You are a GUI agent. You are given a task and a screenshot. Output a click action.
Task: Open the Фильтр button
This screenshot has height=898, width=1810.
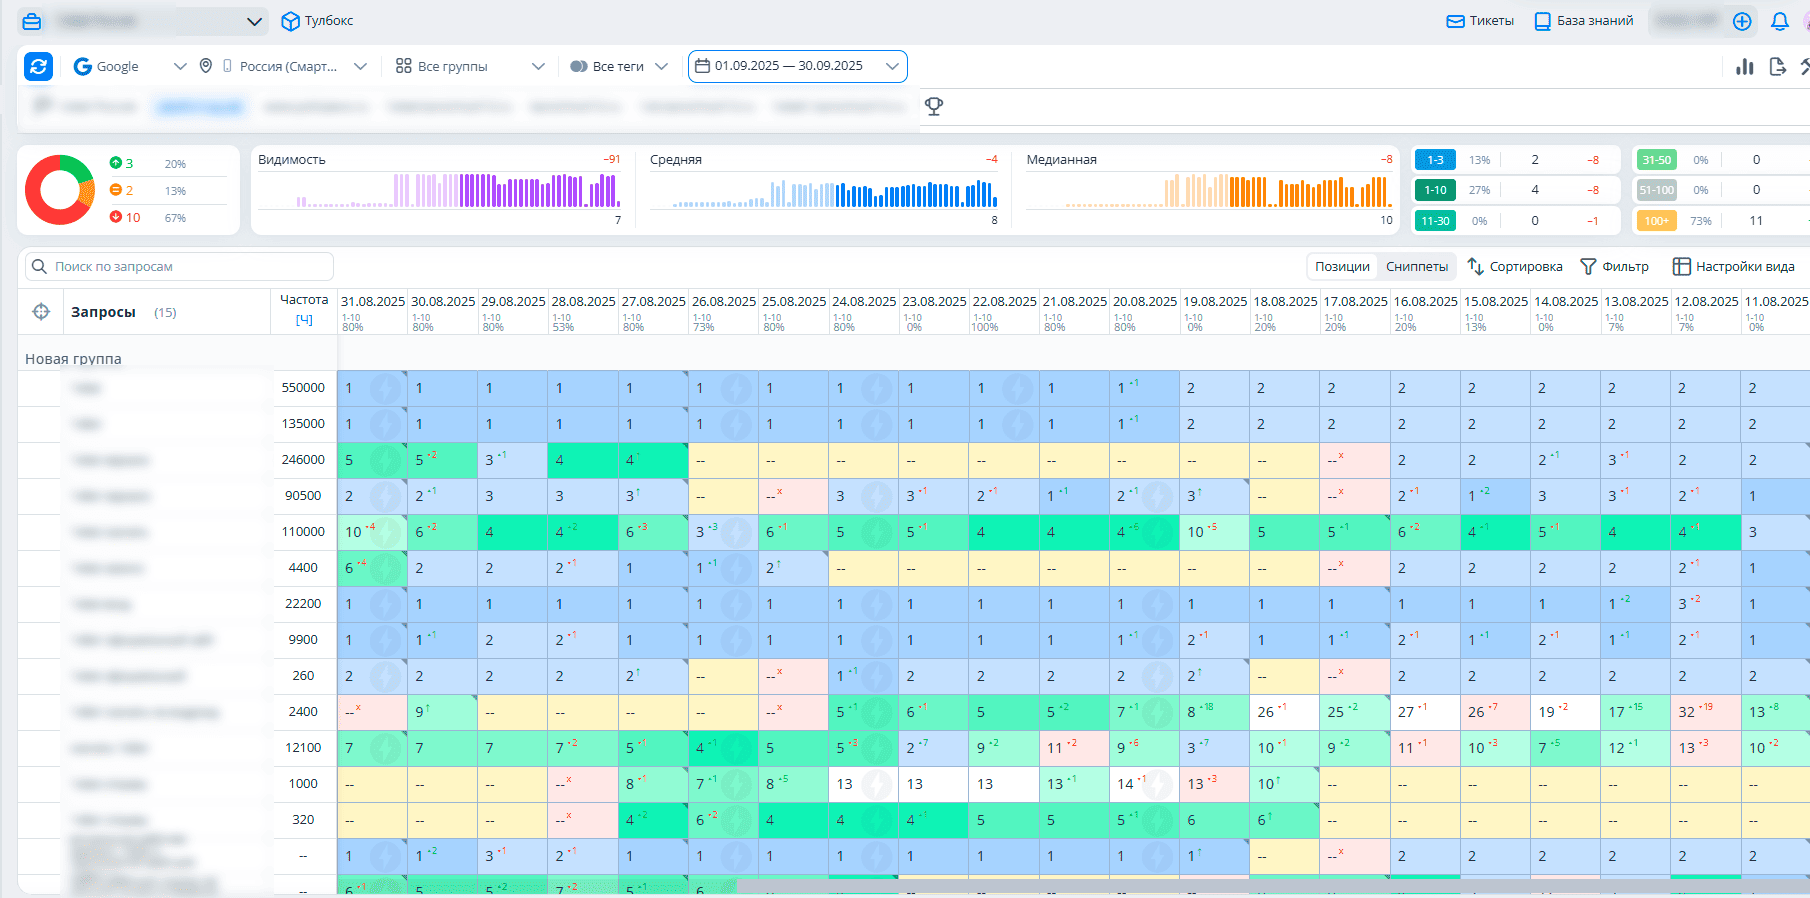pyautogui.click(x=1614, y=266)
